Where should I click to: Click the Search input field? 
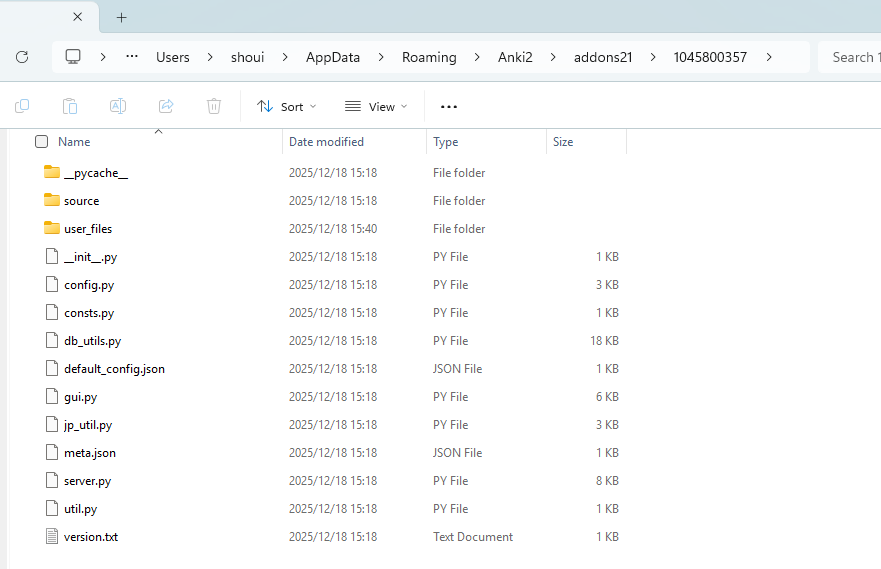pos(850,57)
